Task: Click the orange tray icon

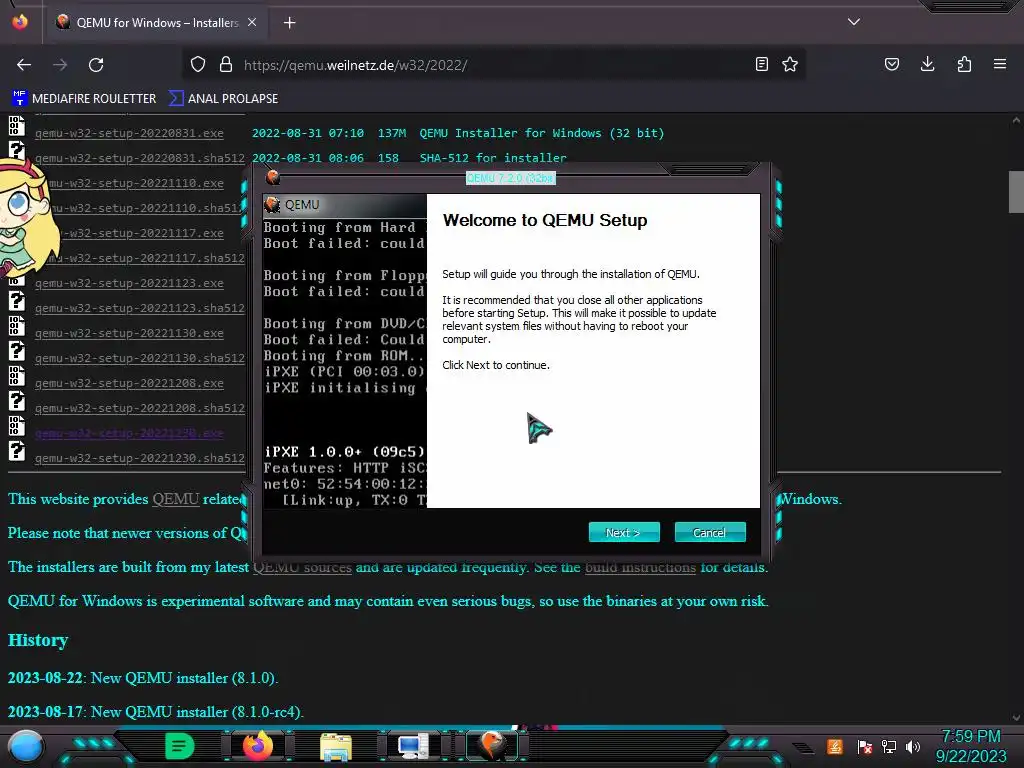Action: click(835, 746)
